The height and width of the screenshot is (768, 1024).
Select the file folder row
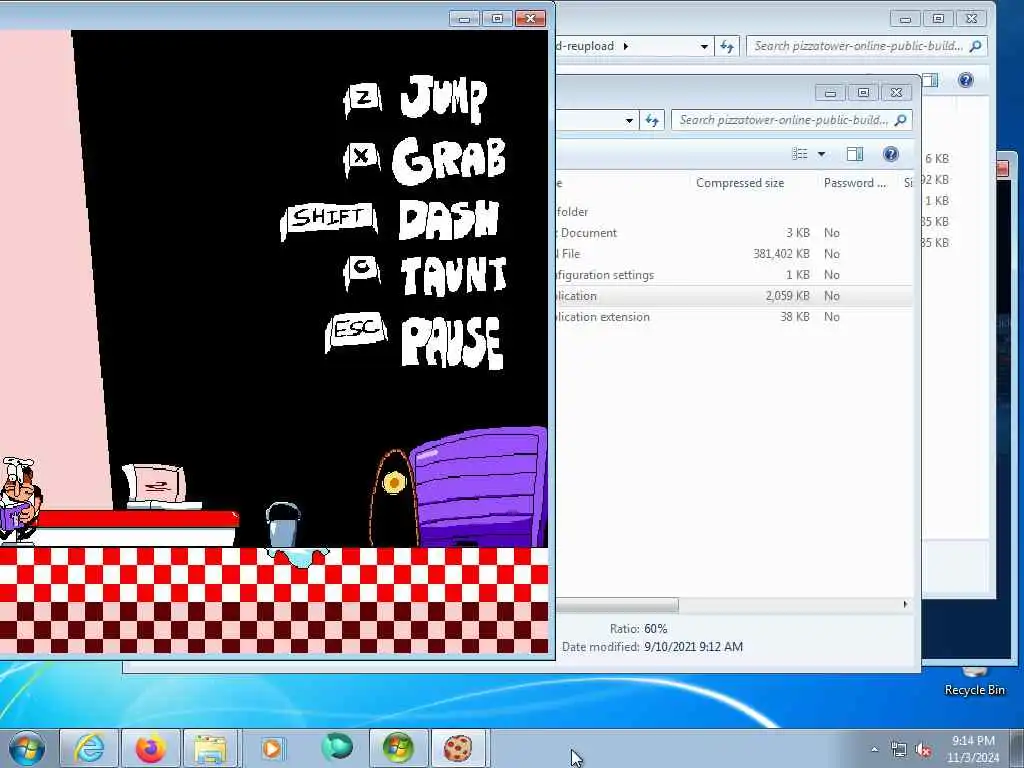click(735, 212)
